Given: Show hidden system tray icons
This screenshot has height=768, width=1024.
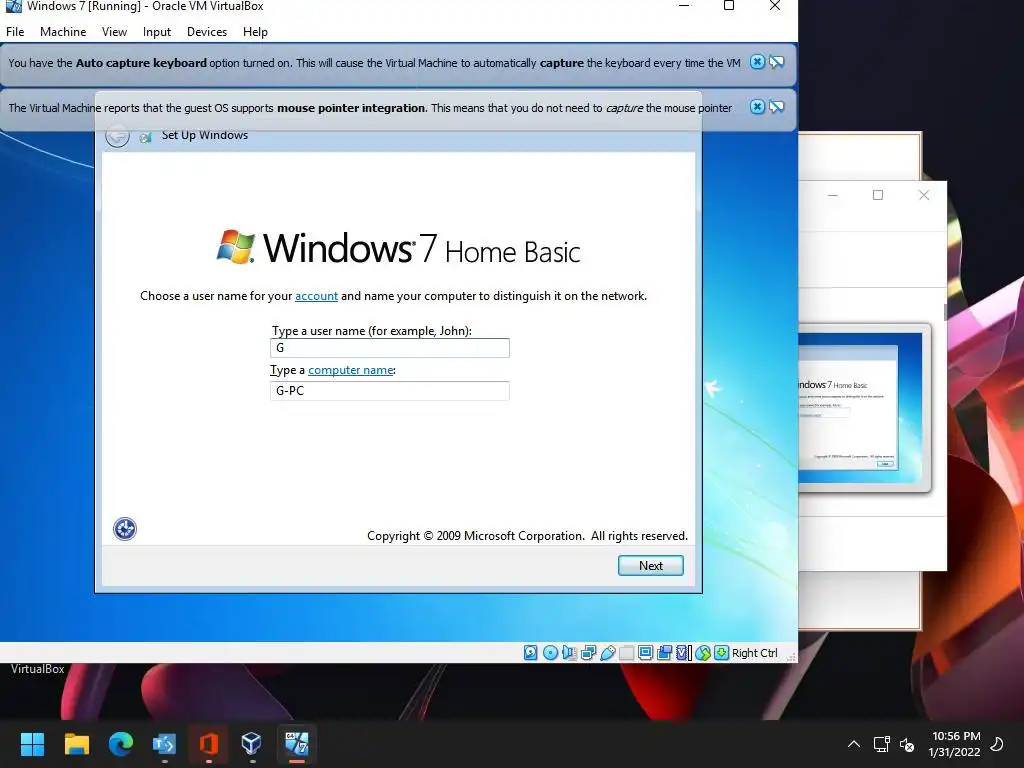Looking at the screenshot, I should pyautogui.click(x=854, y=744).
